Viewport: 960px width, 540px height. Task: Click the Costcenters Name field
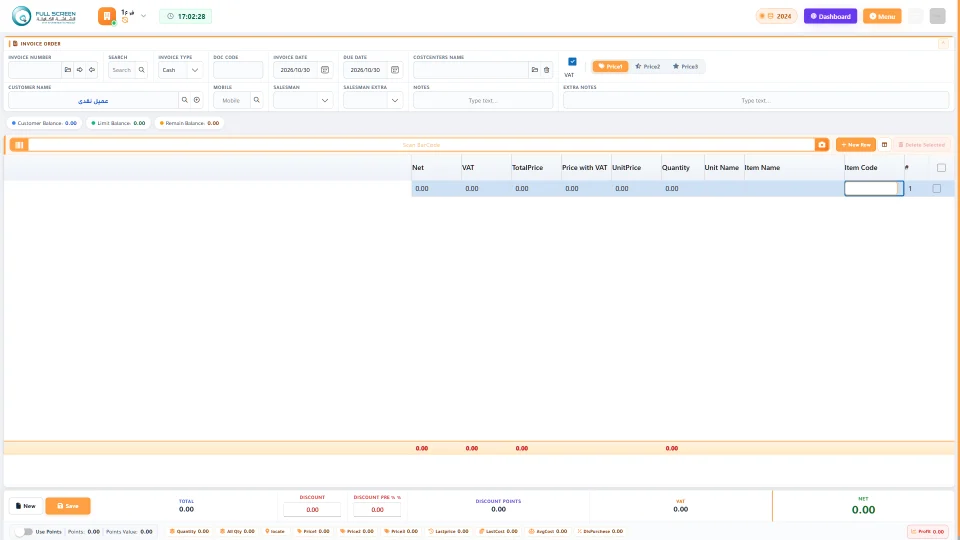click(x=470, y=70)
